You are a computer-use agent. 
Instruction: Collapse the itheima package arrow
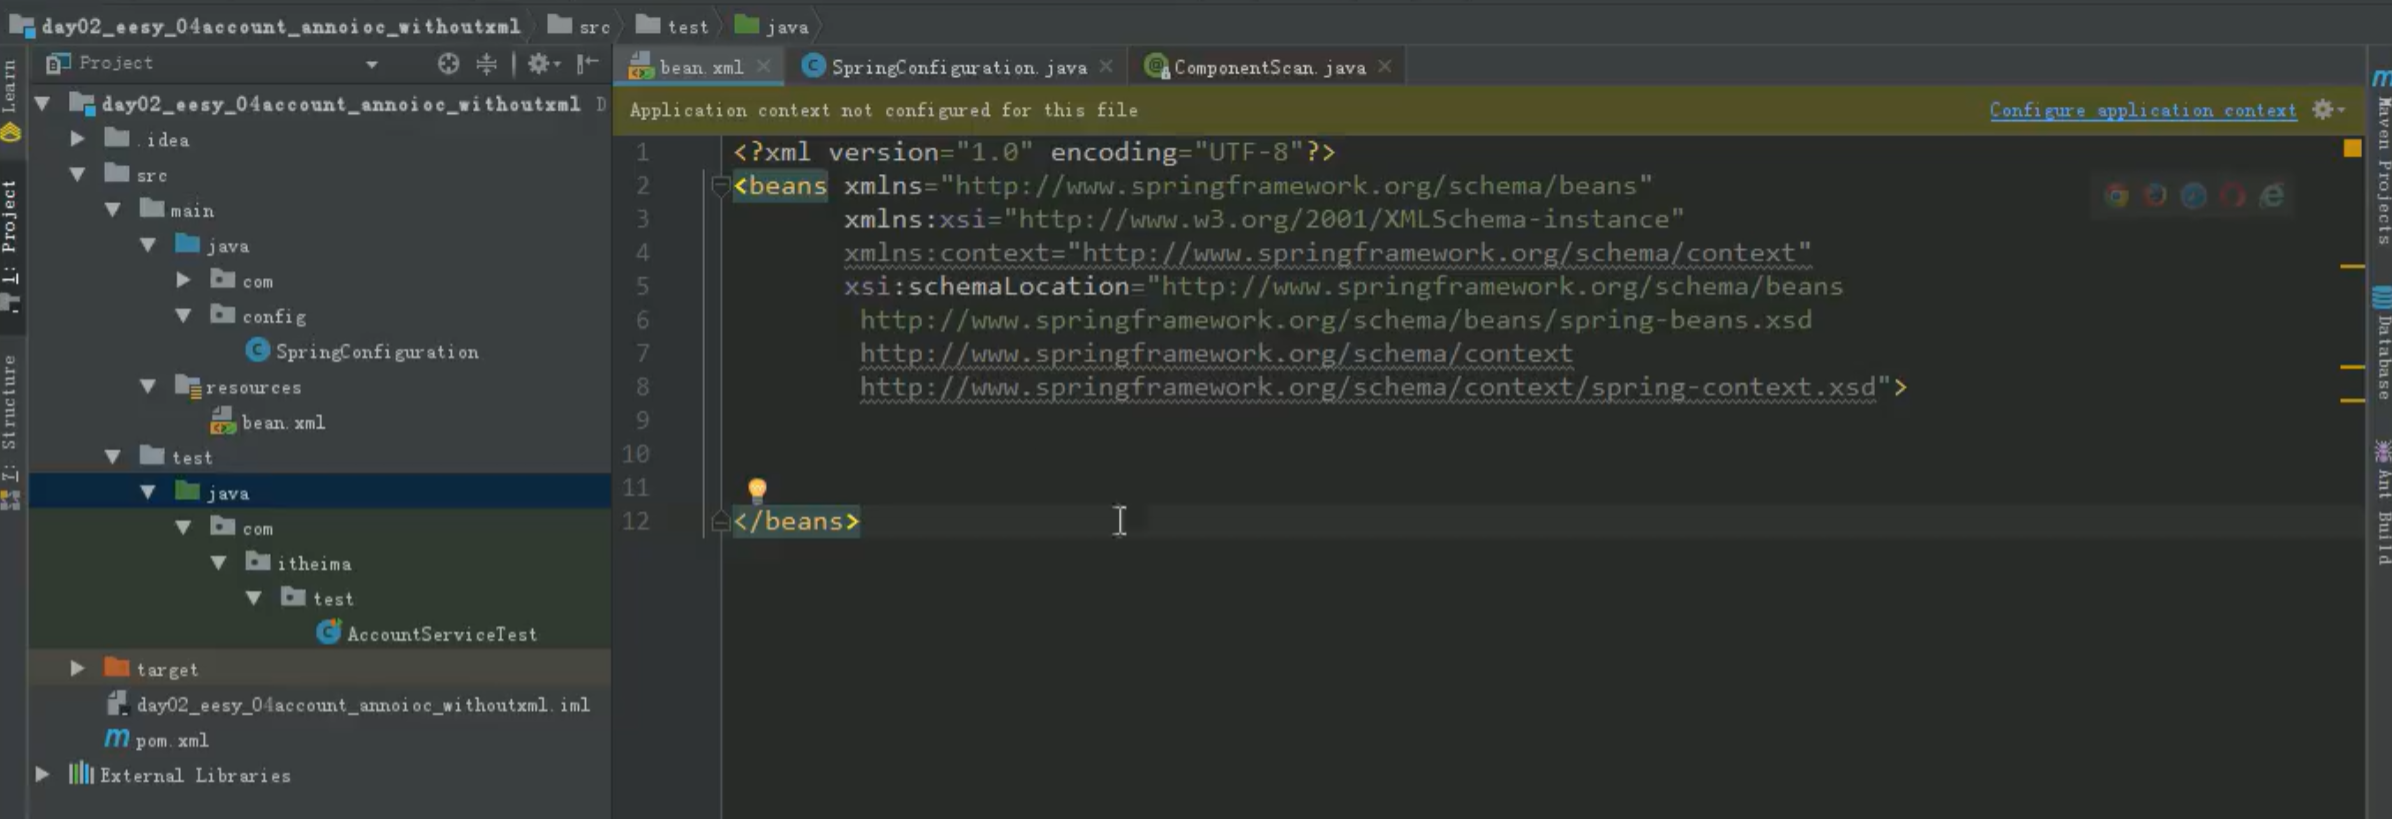[x=219, y=563]
